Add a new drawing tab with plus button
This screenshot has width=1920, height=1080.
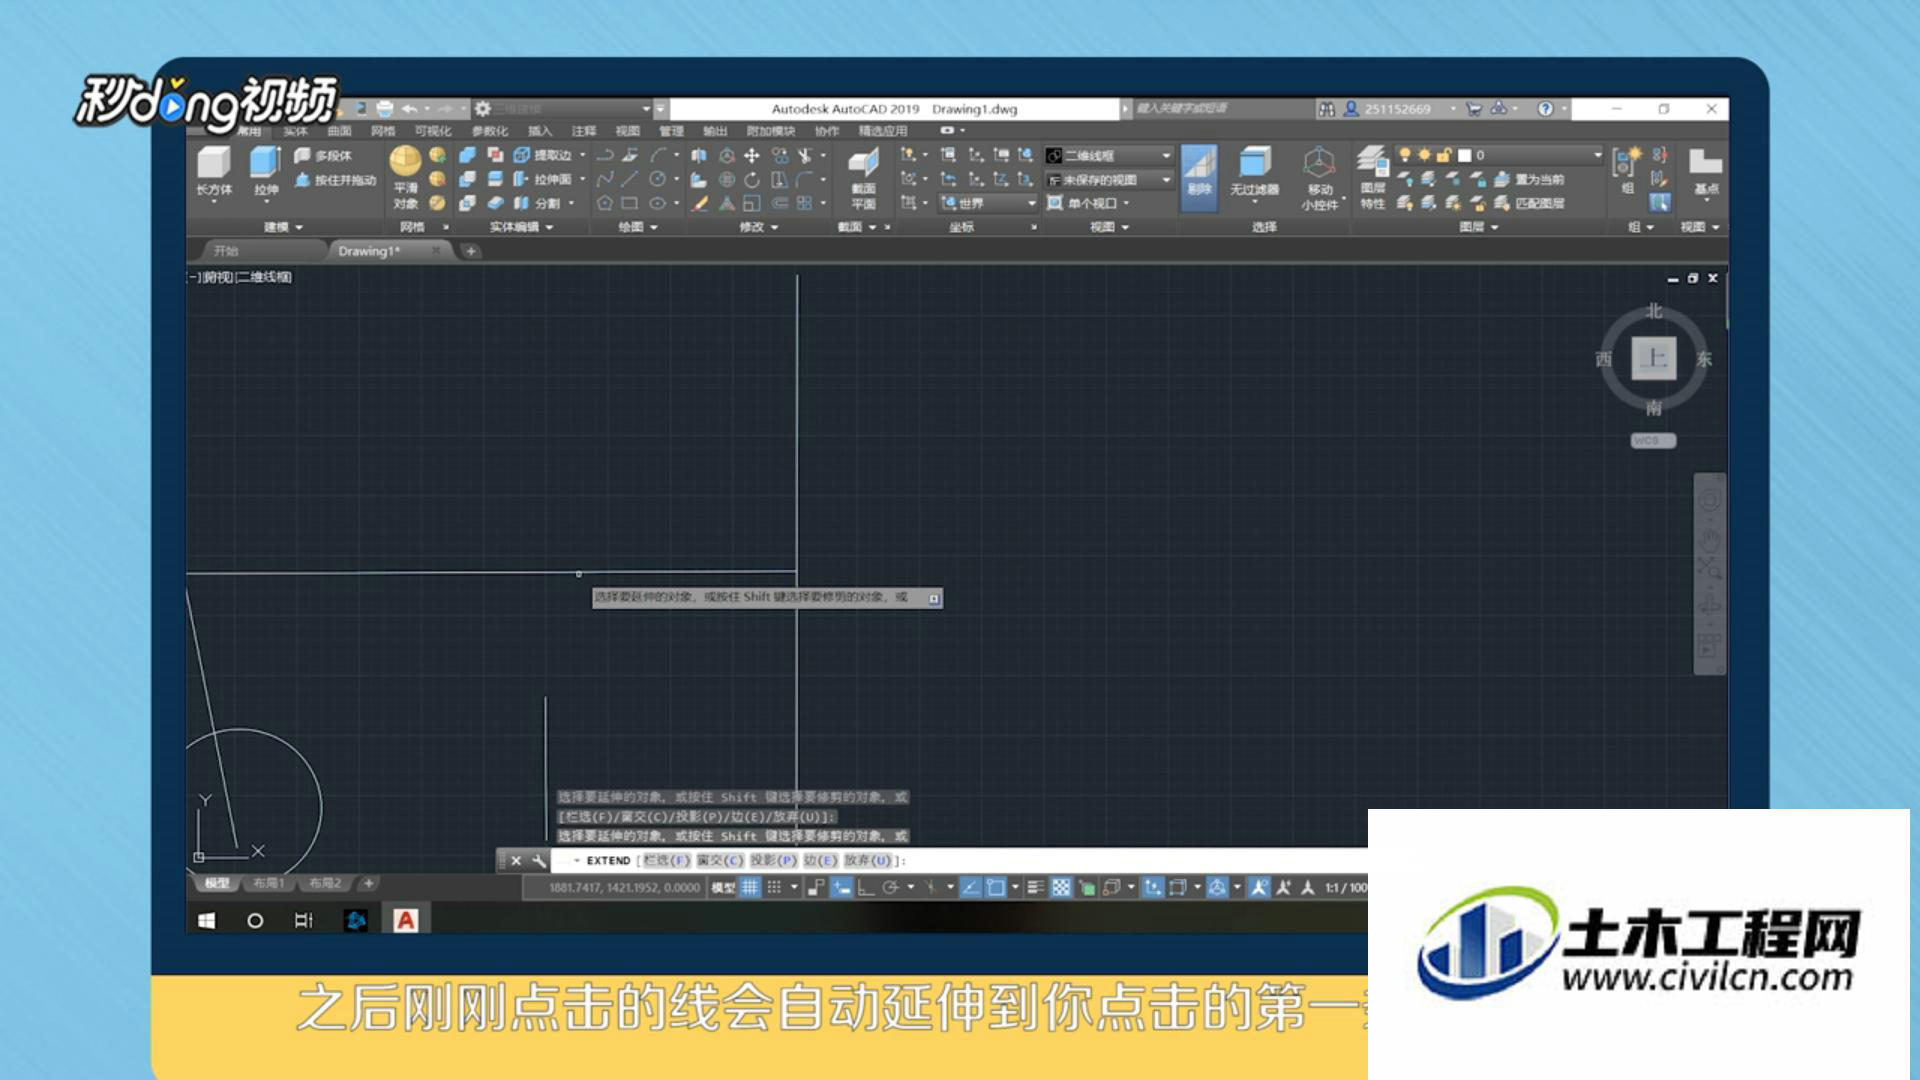471,251
